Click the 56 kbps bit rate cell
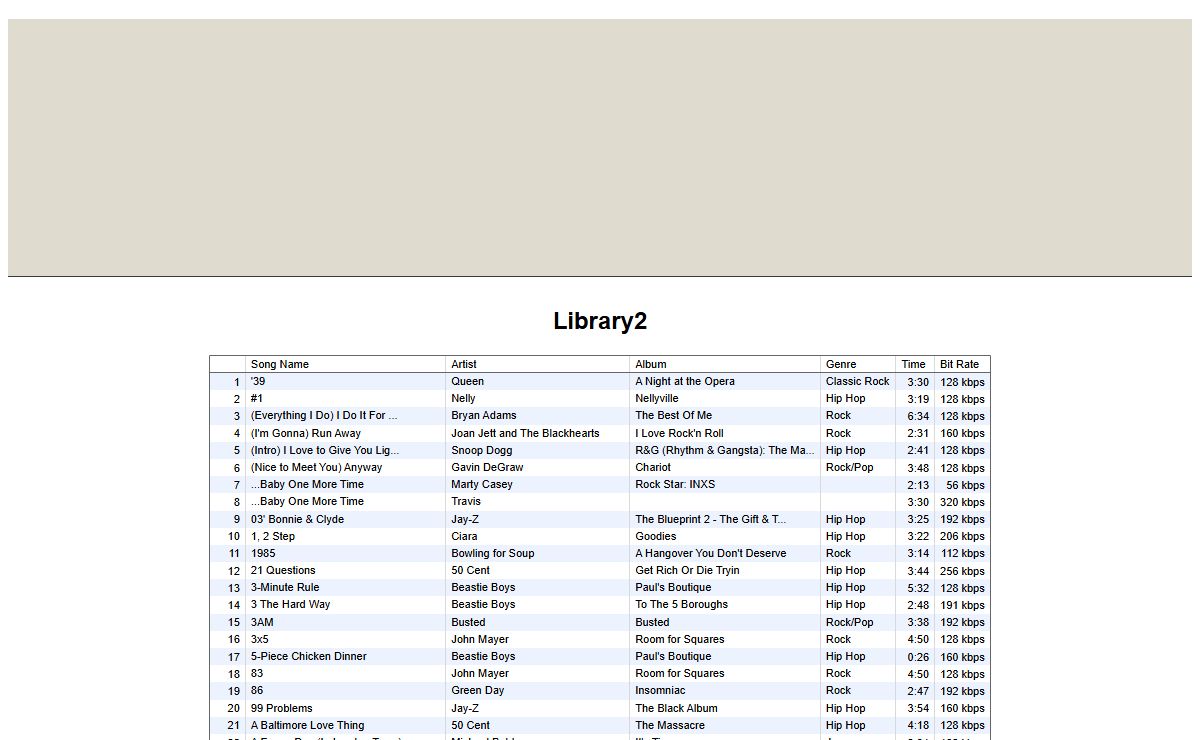Image resolution: width=1200 pixels, height=740 pixels. [x=965, y=485]
